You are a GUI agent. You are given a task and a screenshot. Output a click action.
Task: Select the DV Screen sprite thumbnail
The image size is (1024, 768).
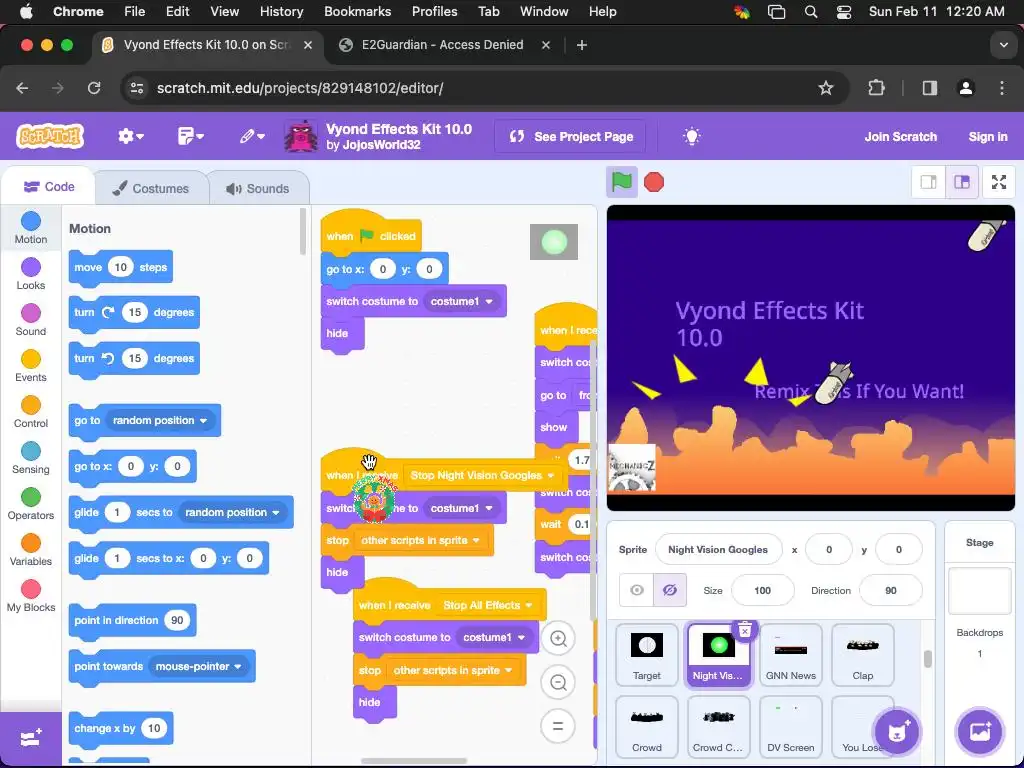coord(790,727)
